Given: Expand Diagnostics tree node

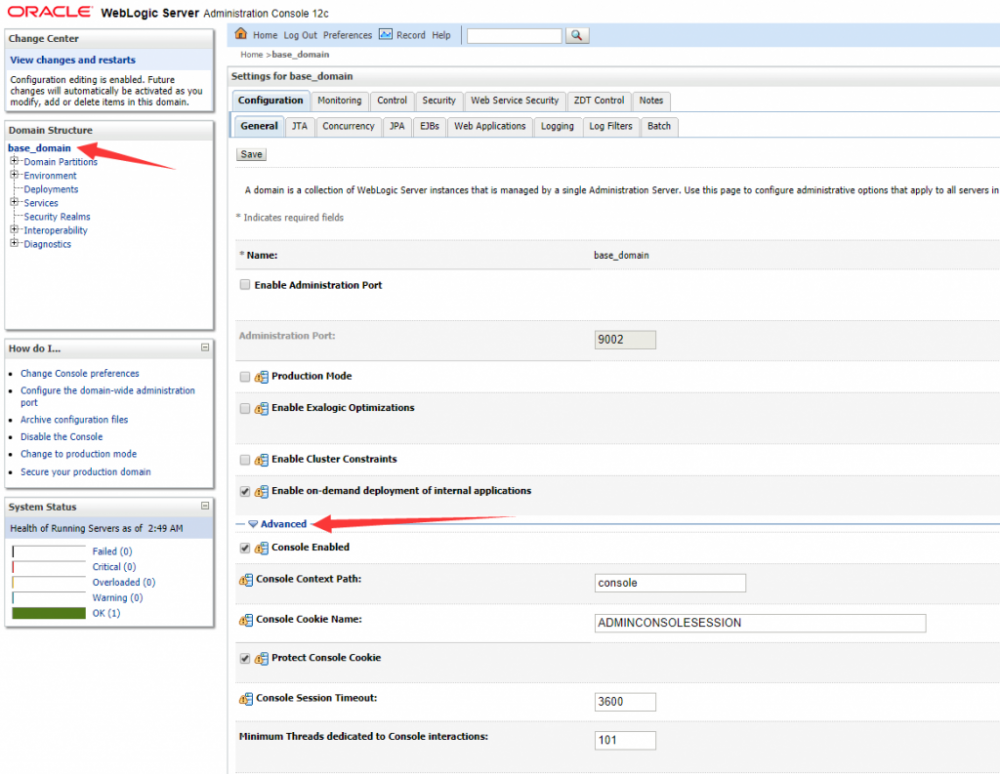Looking at the screenshot, I should click(x=14, y=243).
